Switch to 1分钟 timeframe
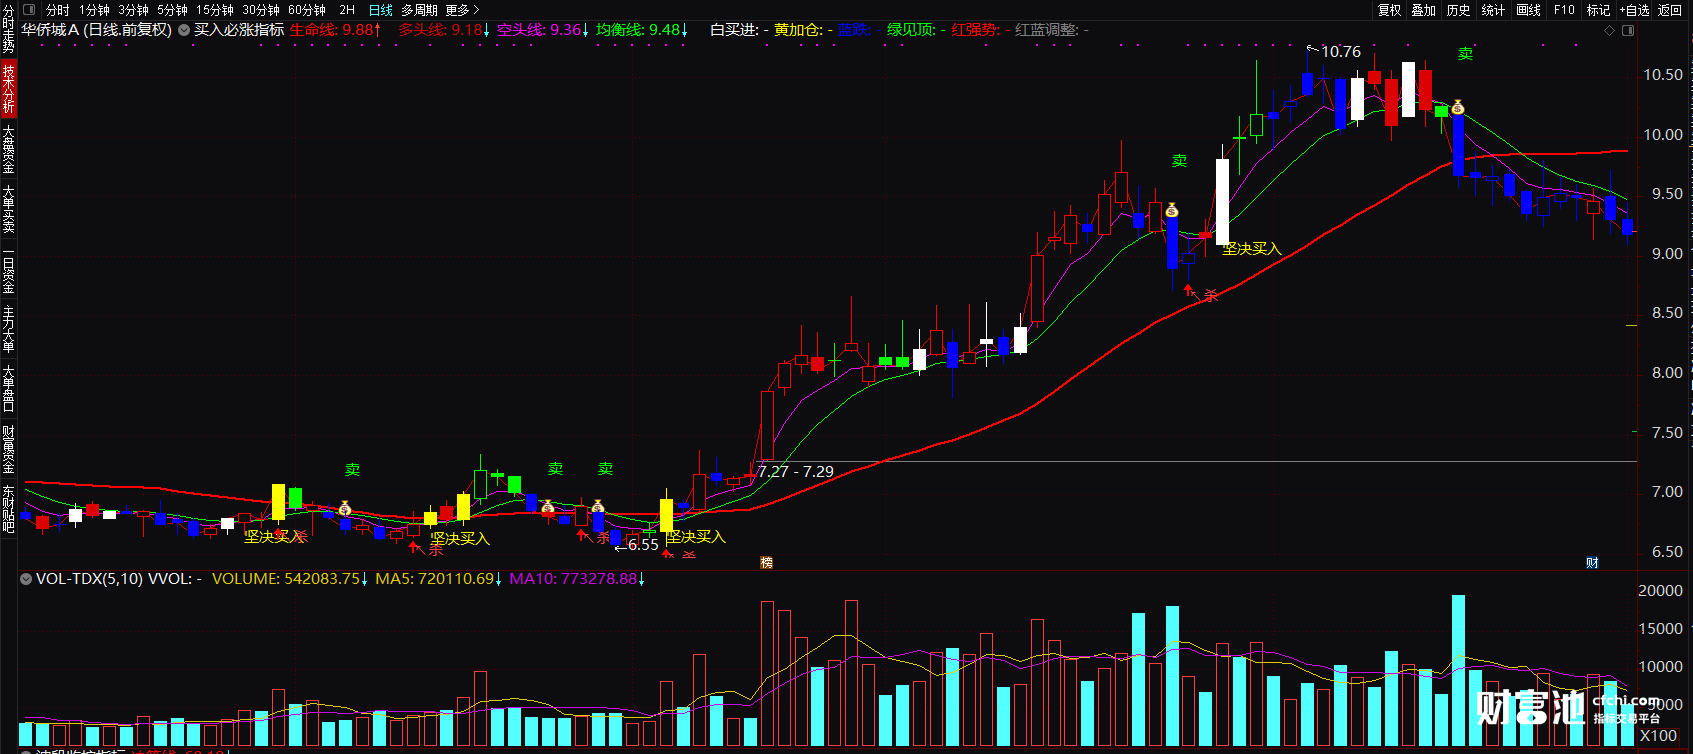This screenshot has width=1693, height=754. [94, 10]
